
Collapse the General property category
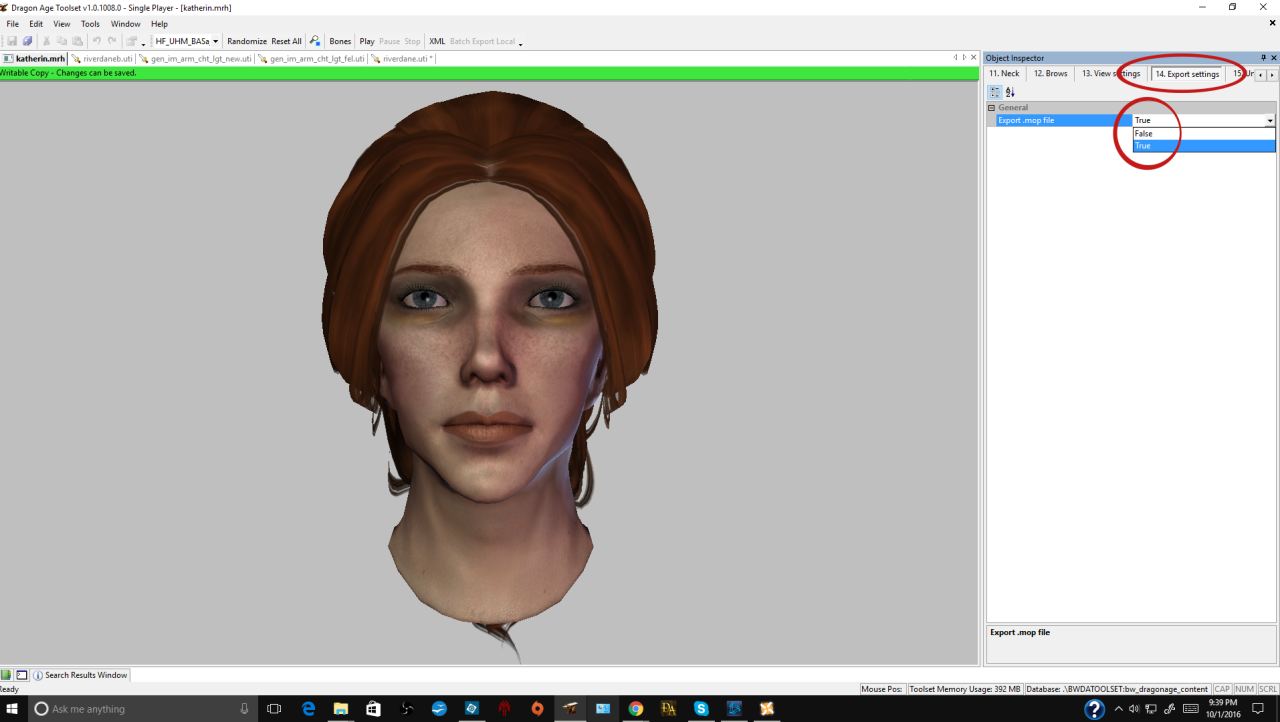tap(992, 108)
